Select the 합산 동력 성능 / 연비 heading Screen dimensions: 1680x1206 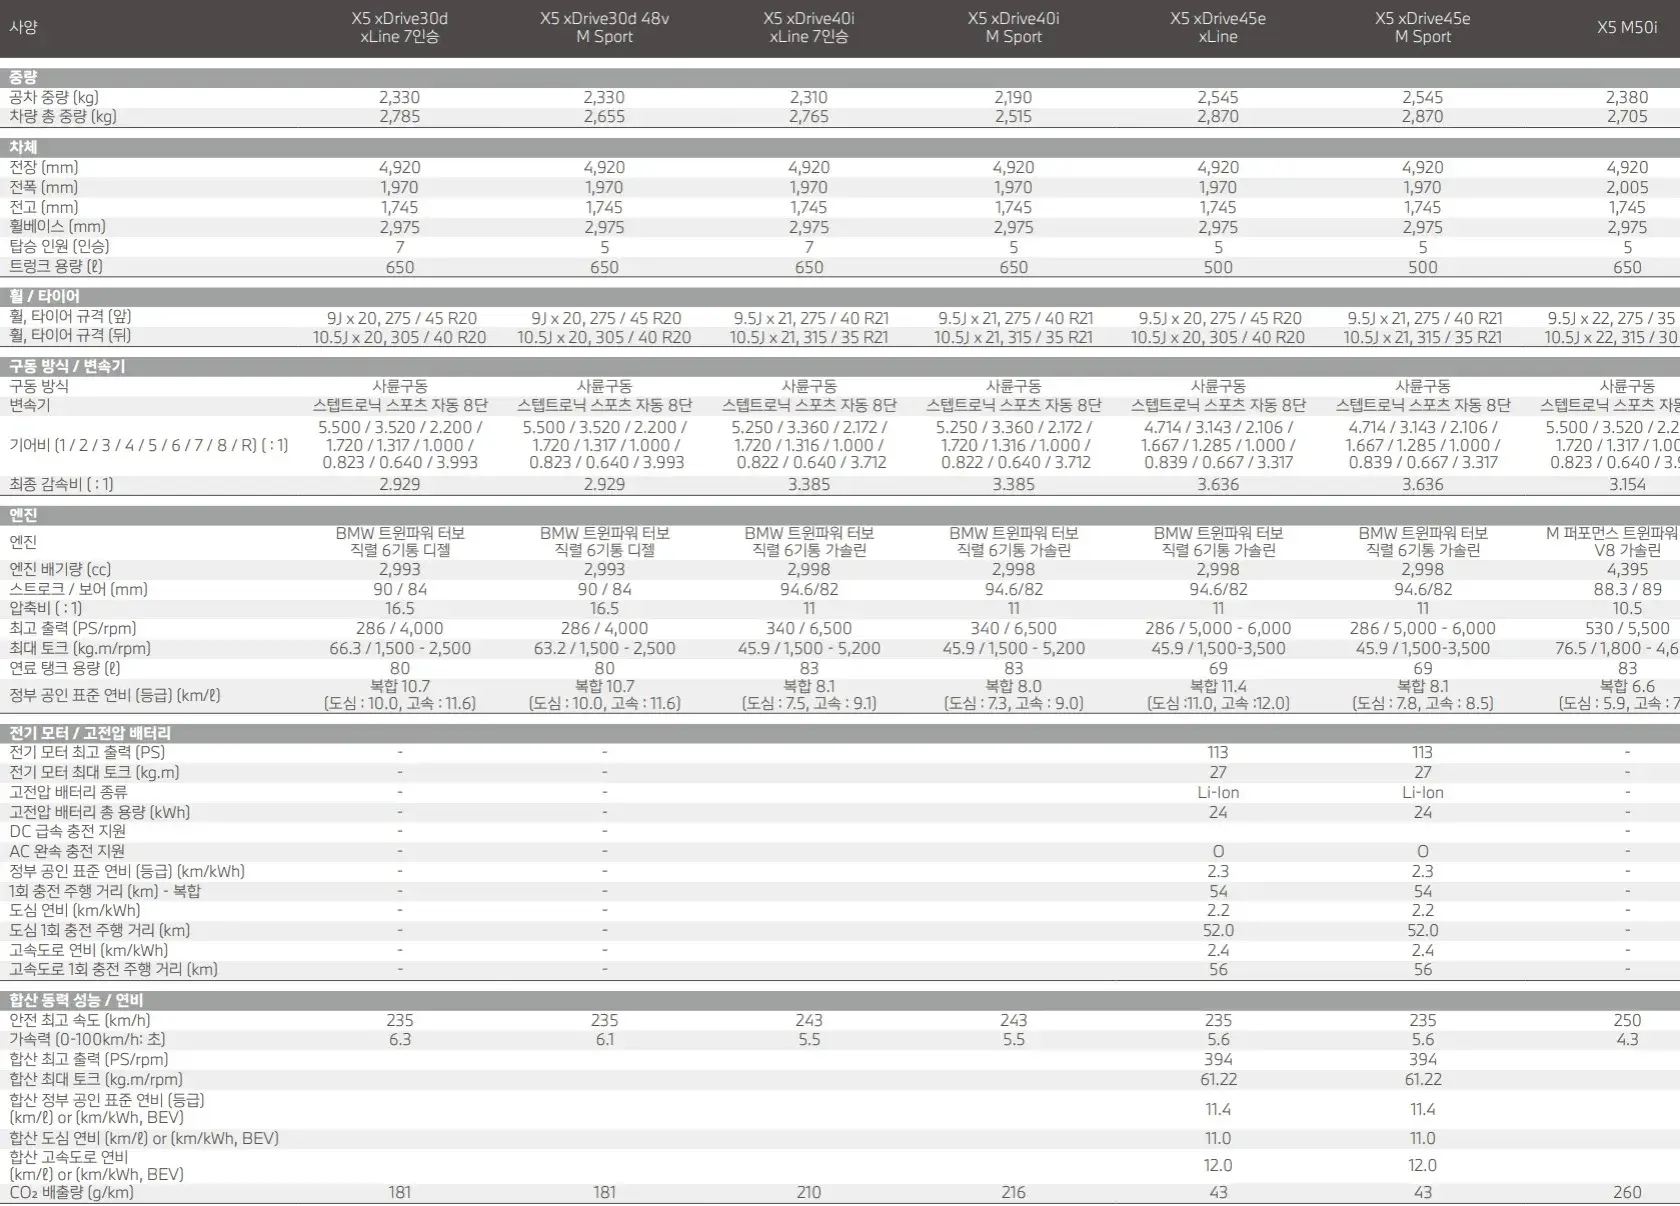[x=76, y=1000]
